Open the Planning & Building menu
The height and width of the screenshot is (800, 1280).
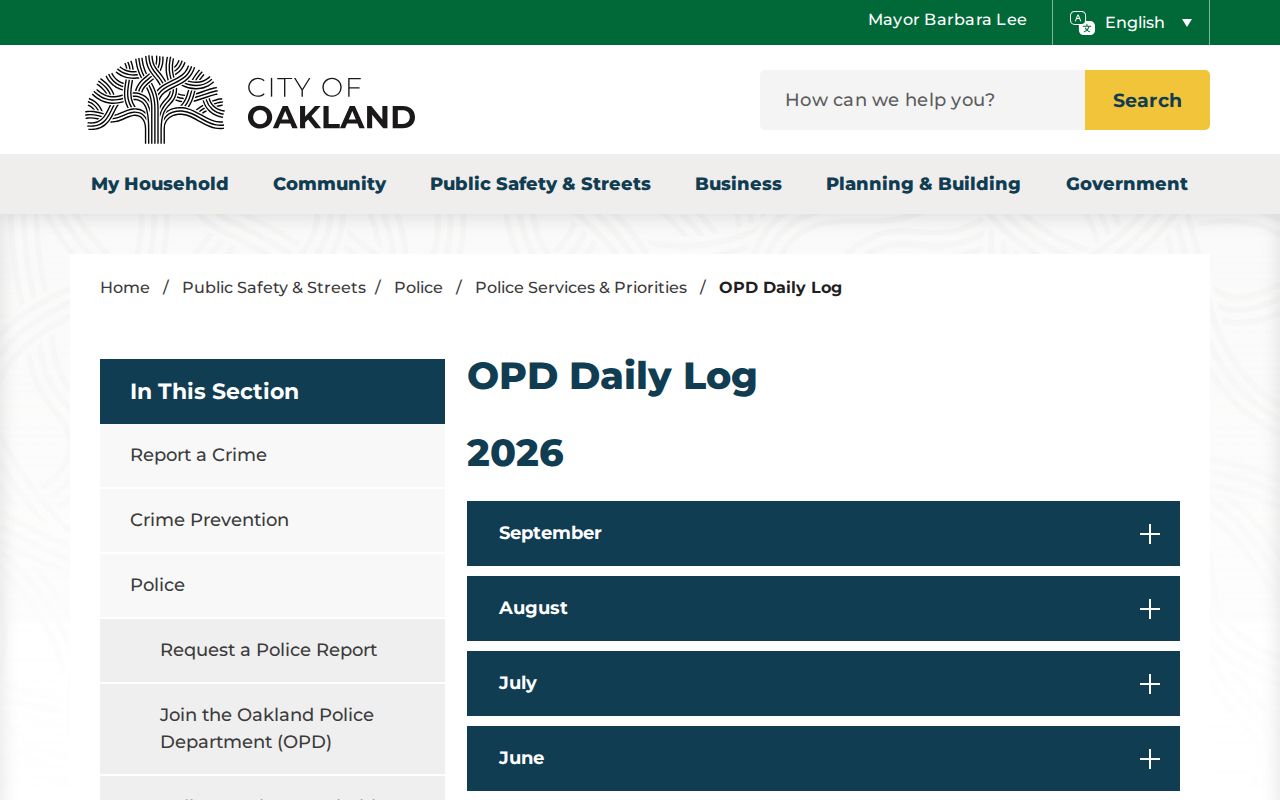[x=923, y=184]
